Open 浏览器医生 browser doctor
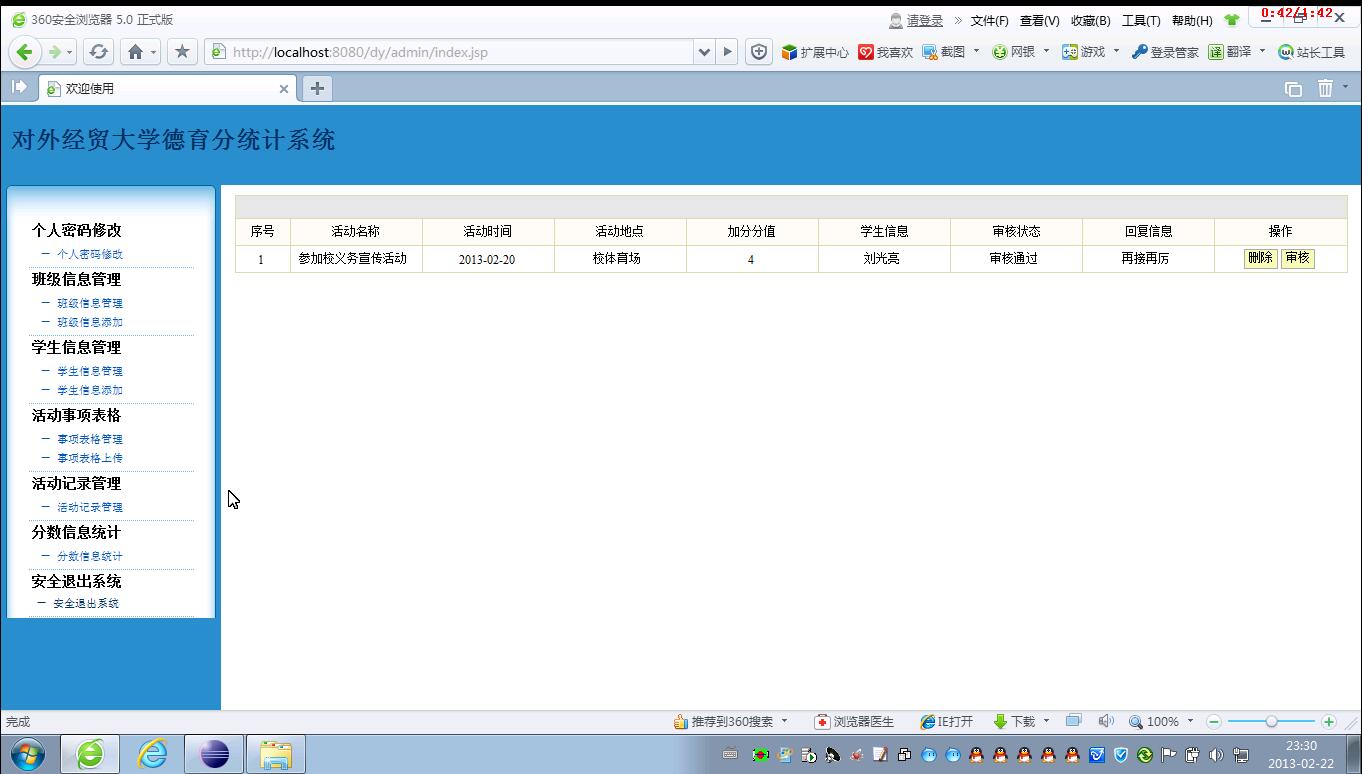Viewport: 1362px width, 774px height. 855,721
